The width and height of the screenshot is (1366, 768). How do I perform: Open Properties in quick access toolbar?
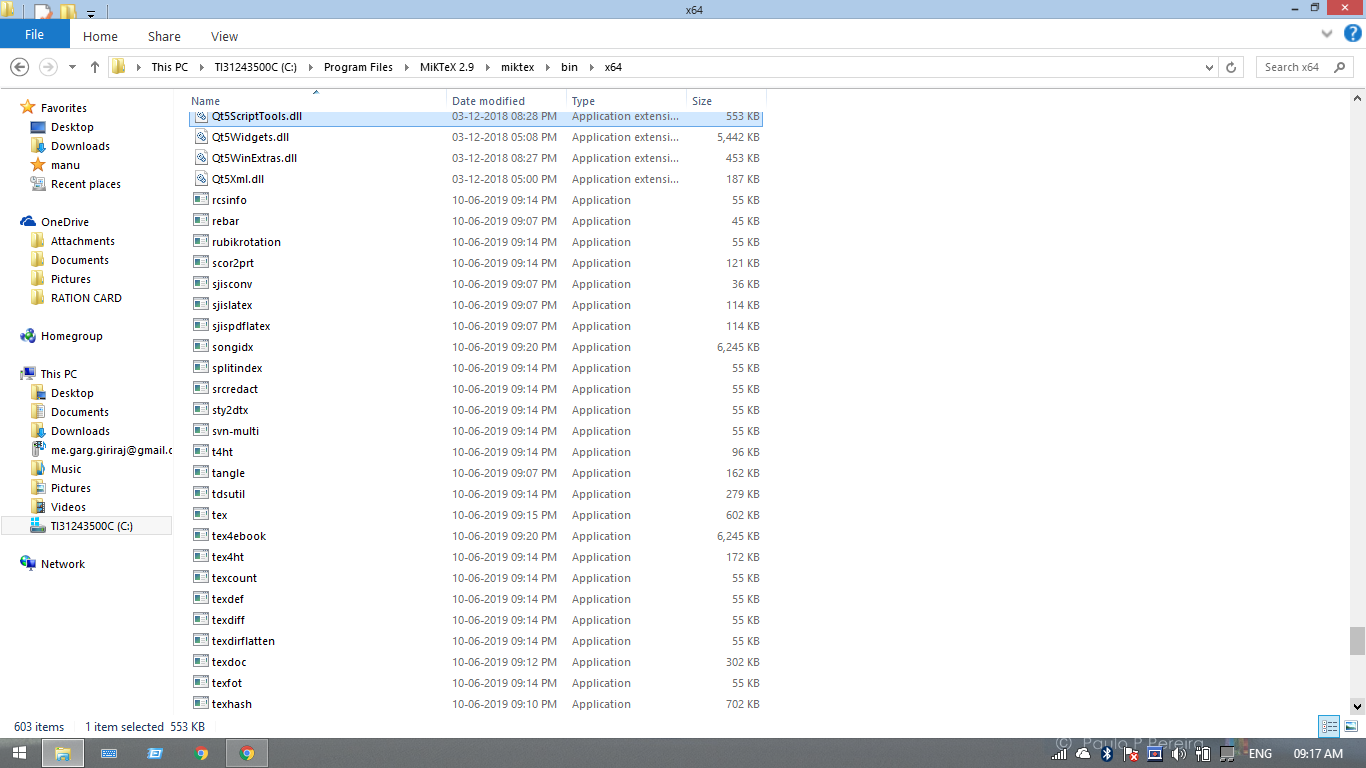point(44,12)
